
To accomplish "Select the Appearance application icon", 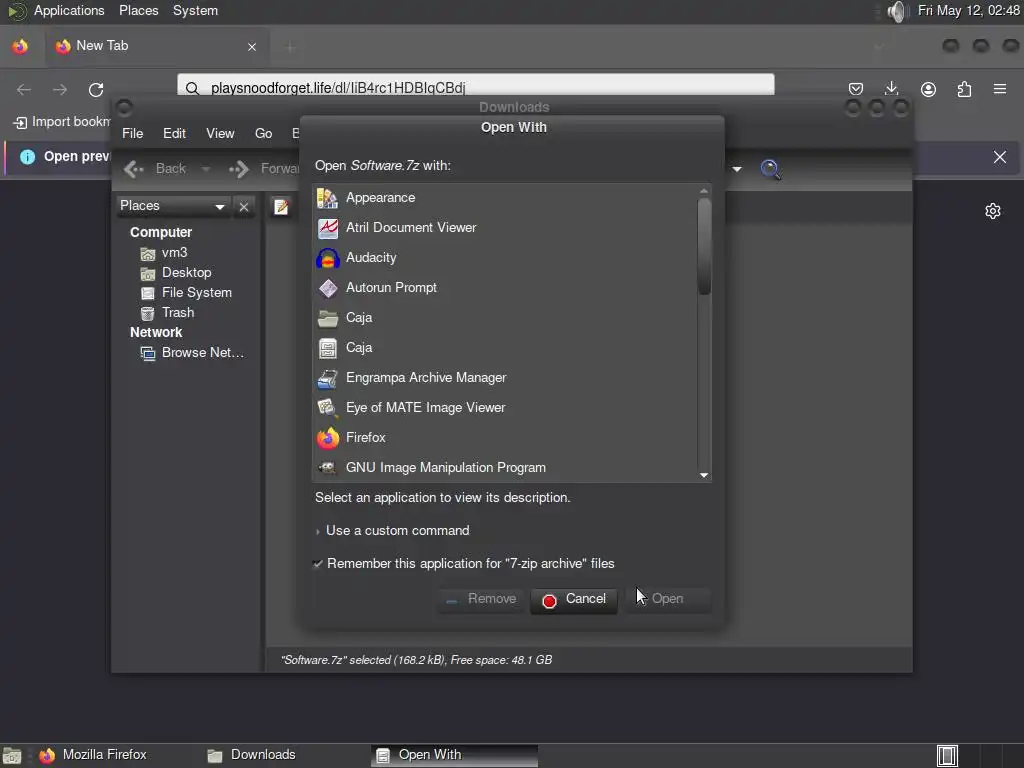I will 327,197.
